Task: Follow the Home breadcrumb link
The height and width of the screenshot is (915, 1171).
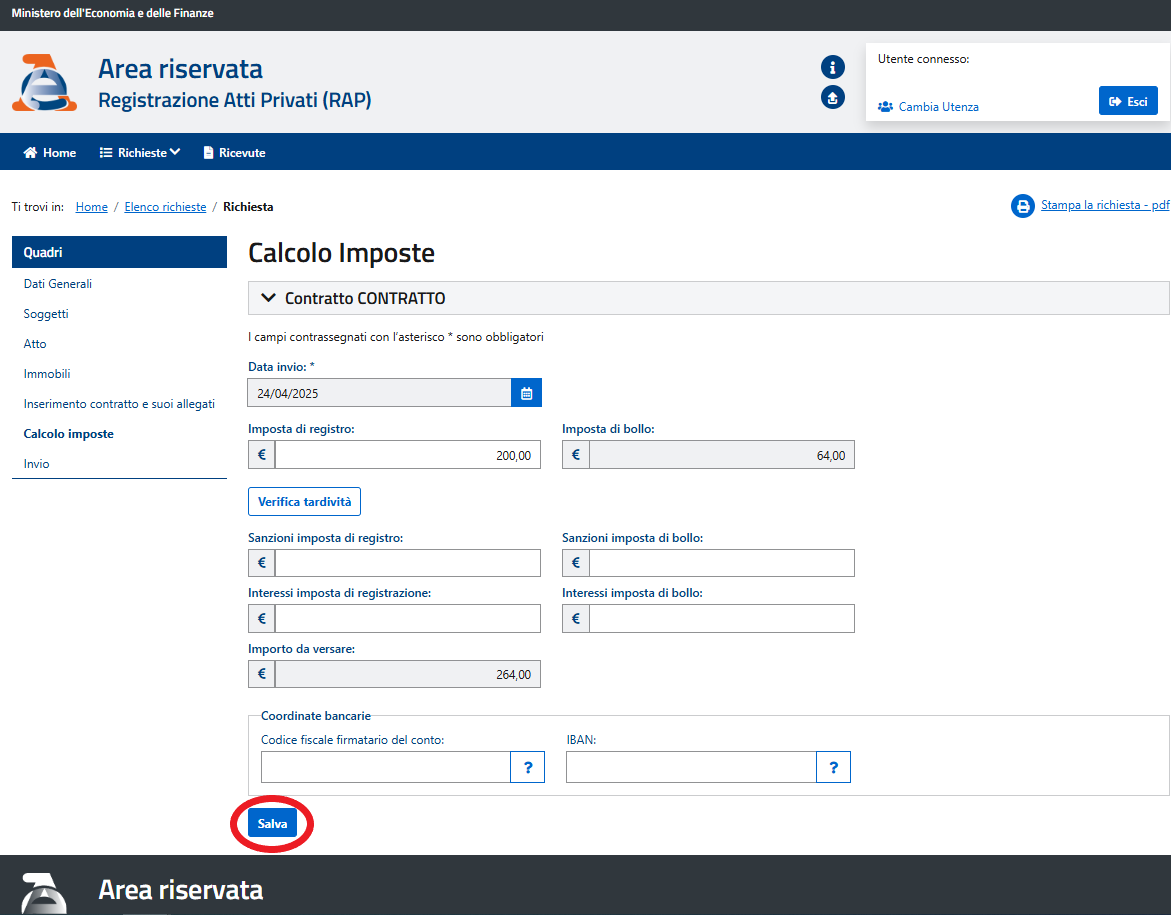Action: pos(92,207)
